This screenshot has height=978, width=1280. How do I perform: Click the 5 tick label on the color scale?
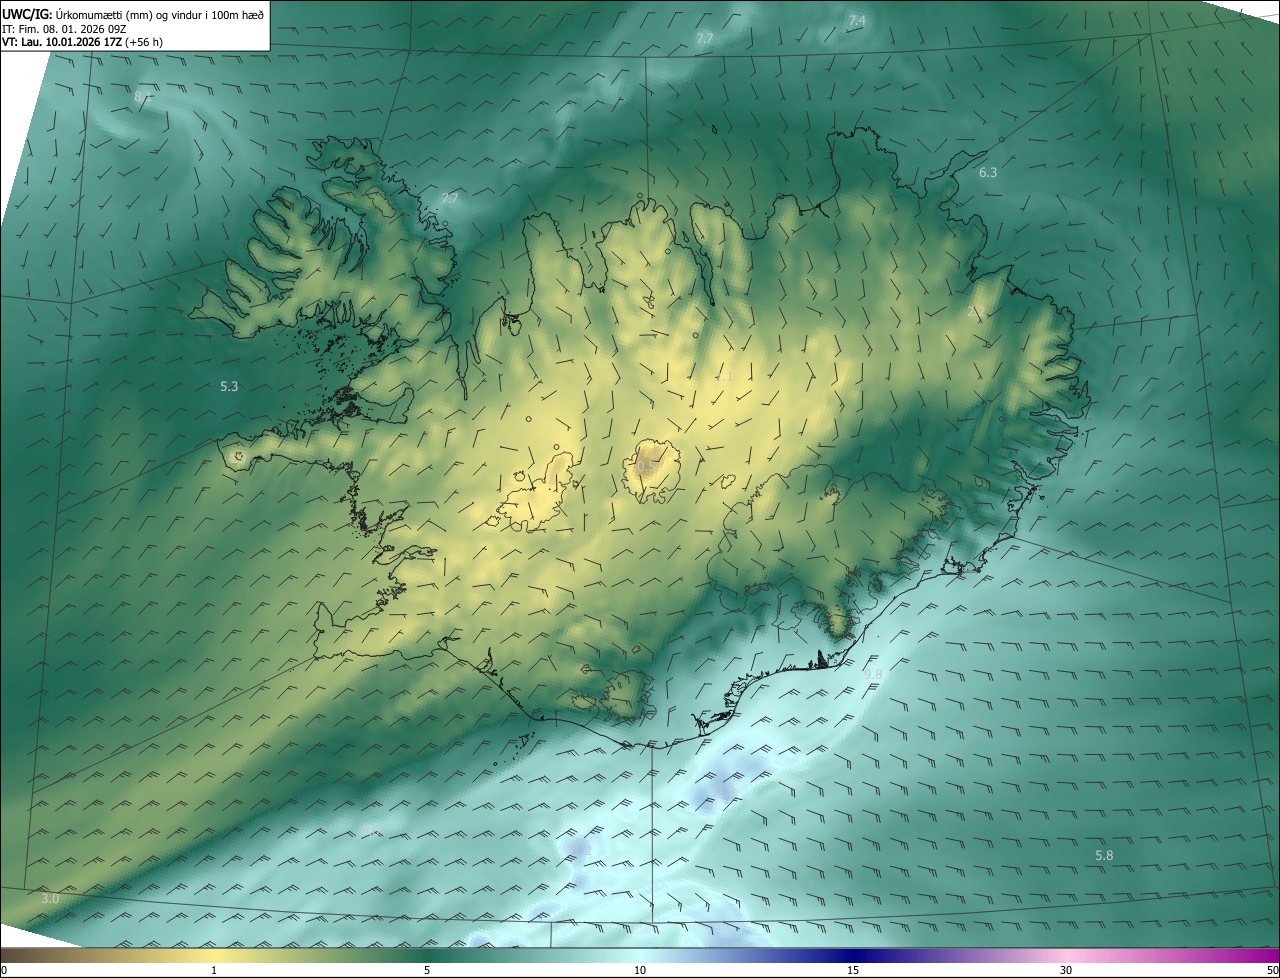427,970
